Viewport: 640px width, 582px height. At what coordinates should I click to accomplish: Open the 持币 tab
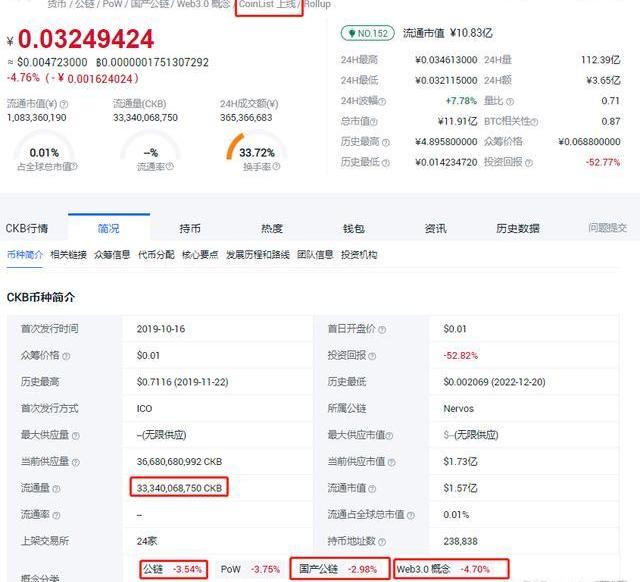point(190,228)
